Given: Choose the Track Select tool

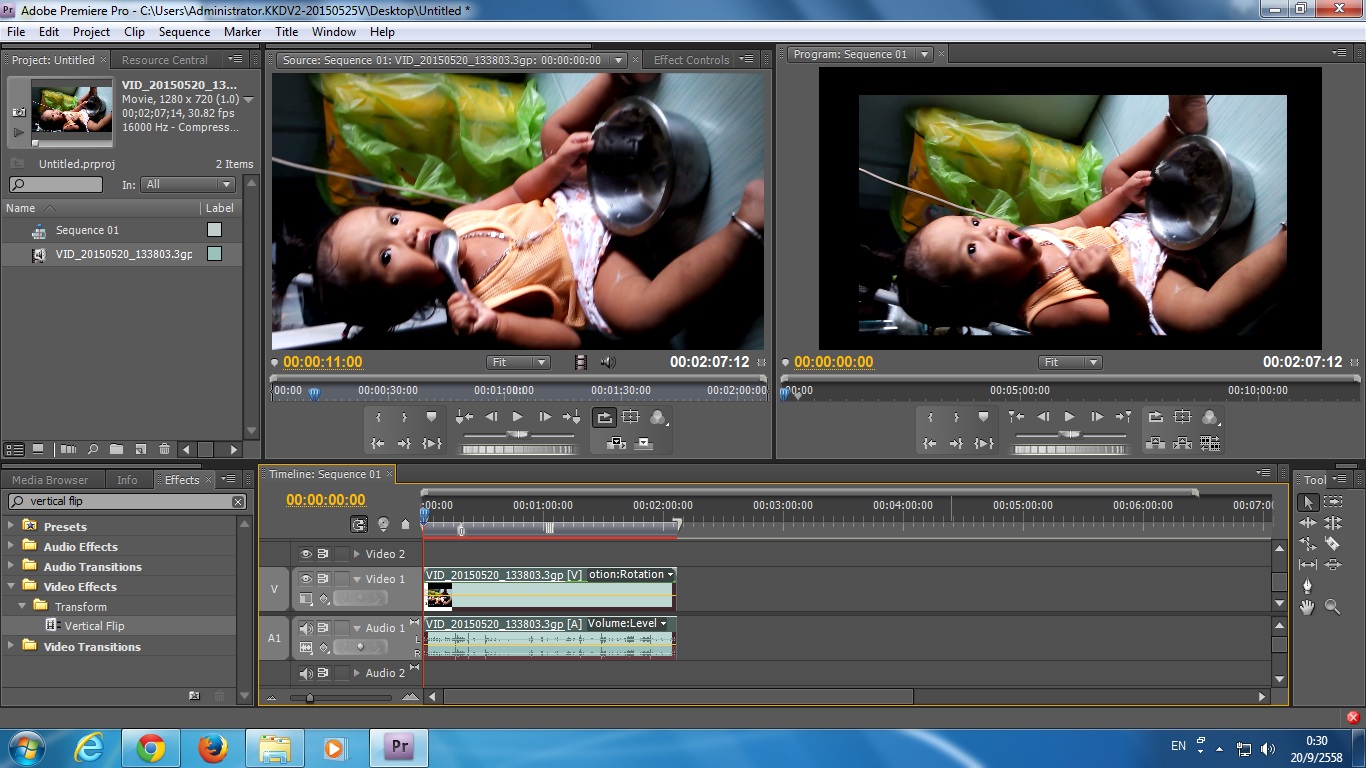Looking at the screenshot, I should tap(1333, 502).
